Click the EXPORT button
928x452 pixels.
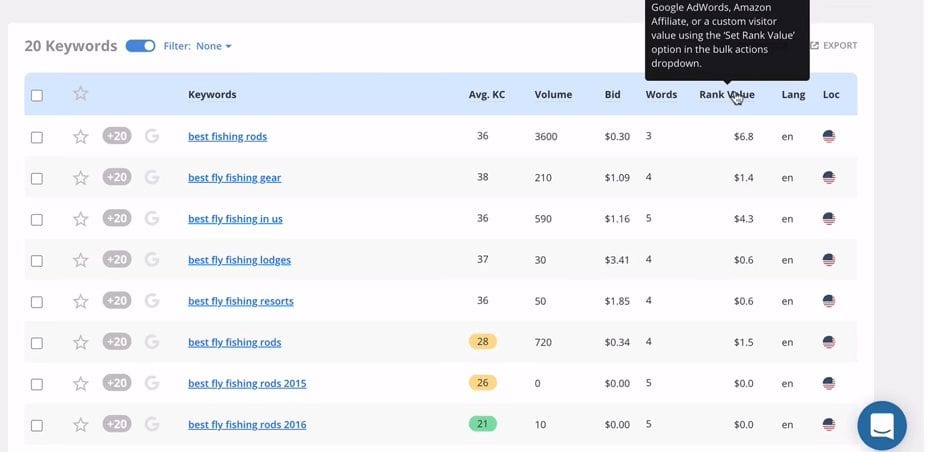833,46
